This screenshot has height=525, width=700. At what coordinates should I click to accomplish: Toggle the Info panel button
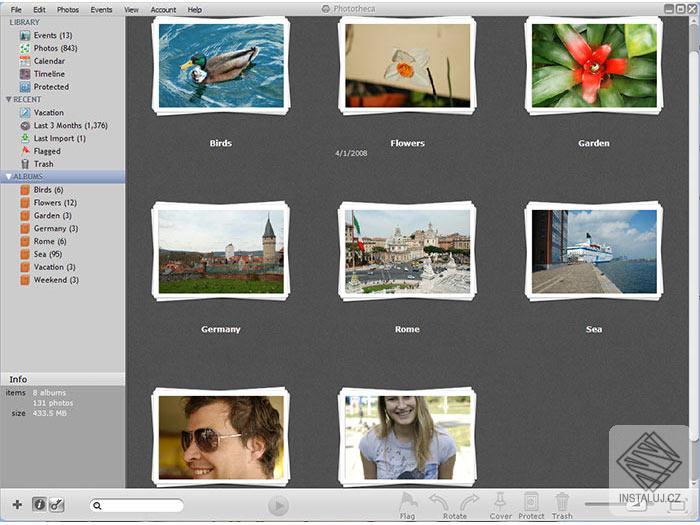click(40, 505)
